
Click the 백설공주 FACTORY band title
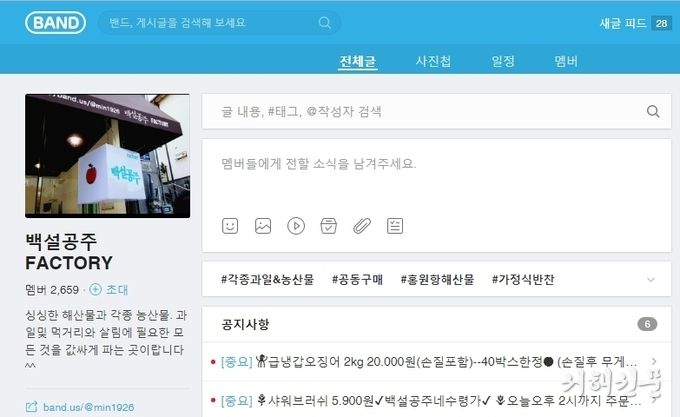[69, 252]
